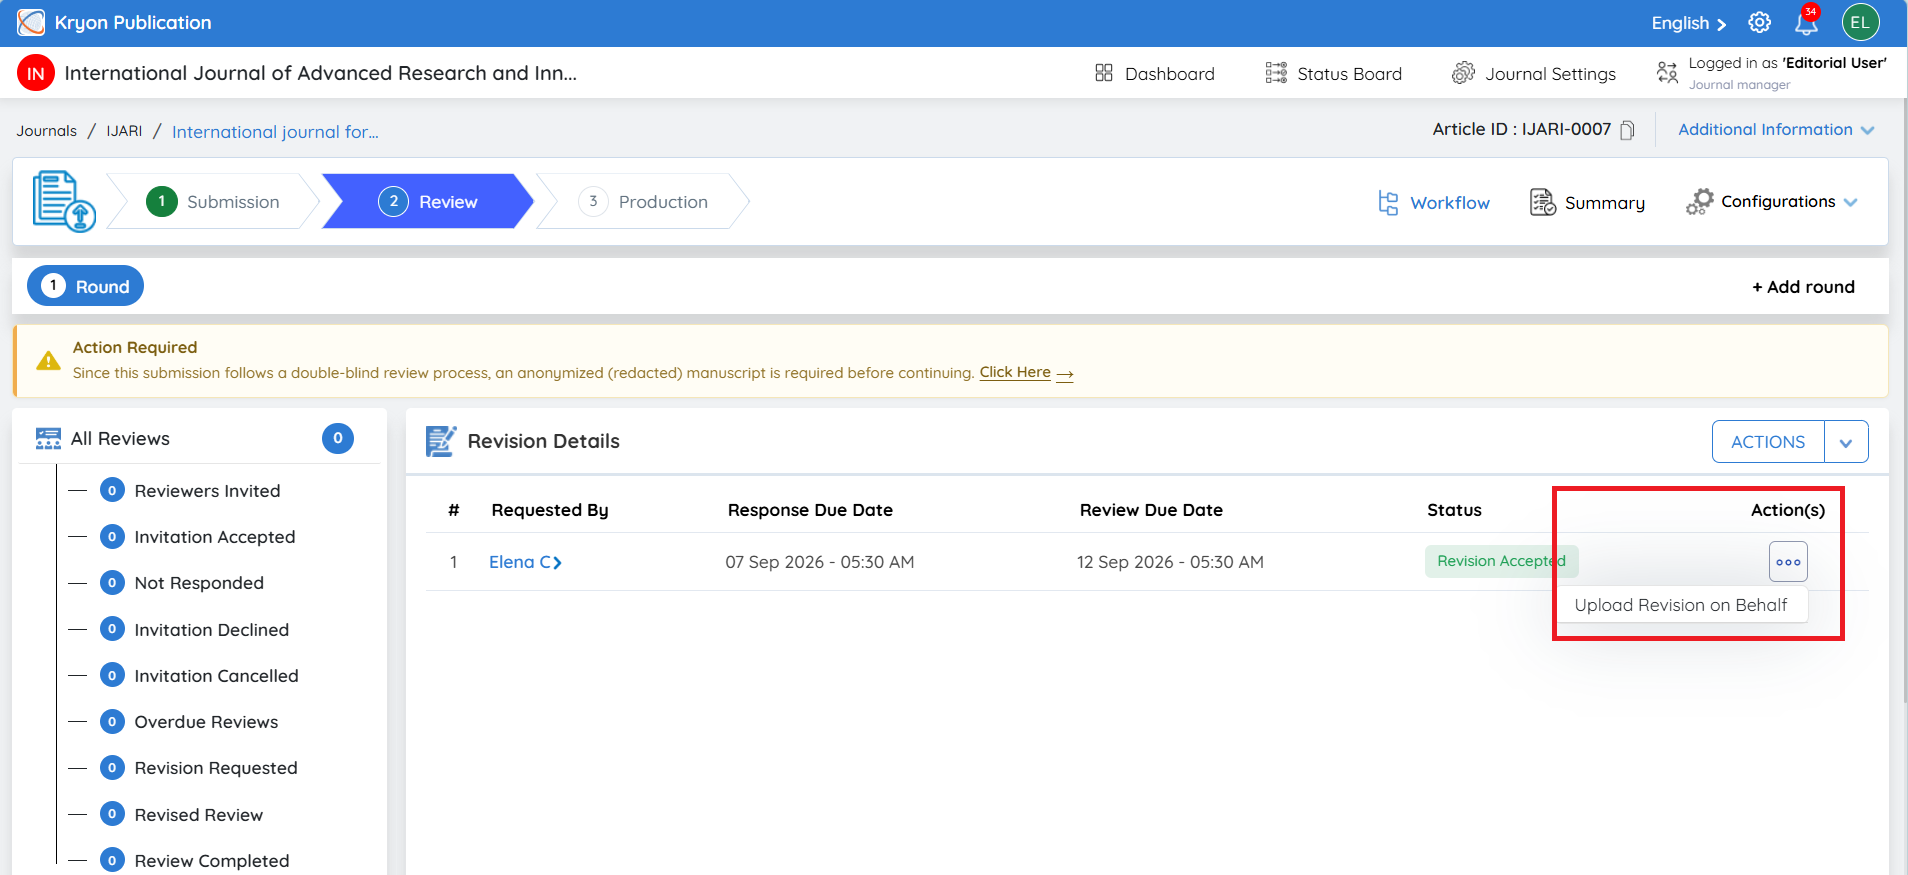Image resolution: width=1908 pixels, height=875 pixels.
Task: Click the EL user avatar
Action: tap(1860, 22)
